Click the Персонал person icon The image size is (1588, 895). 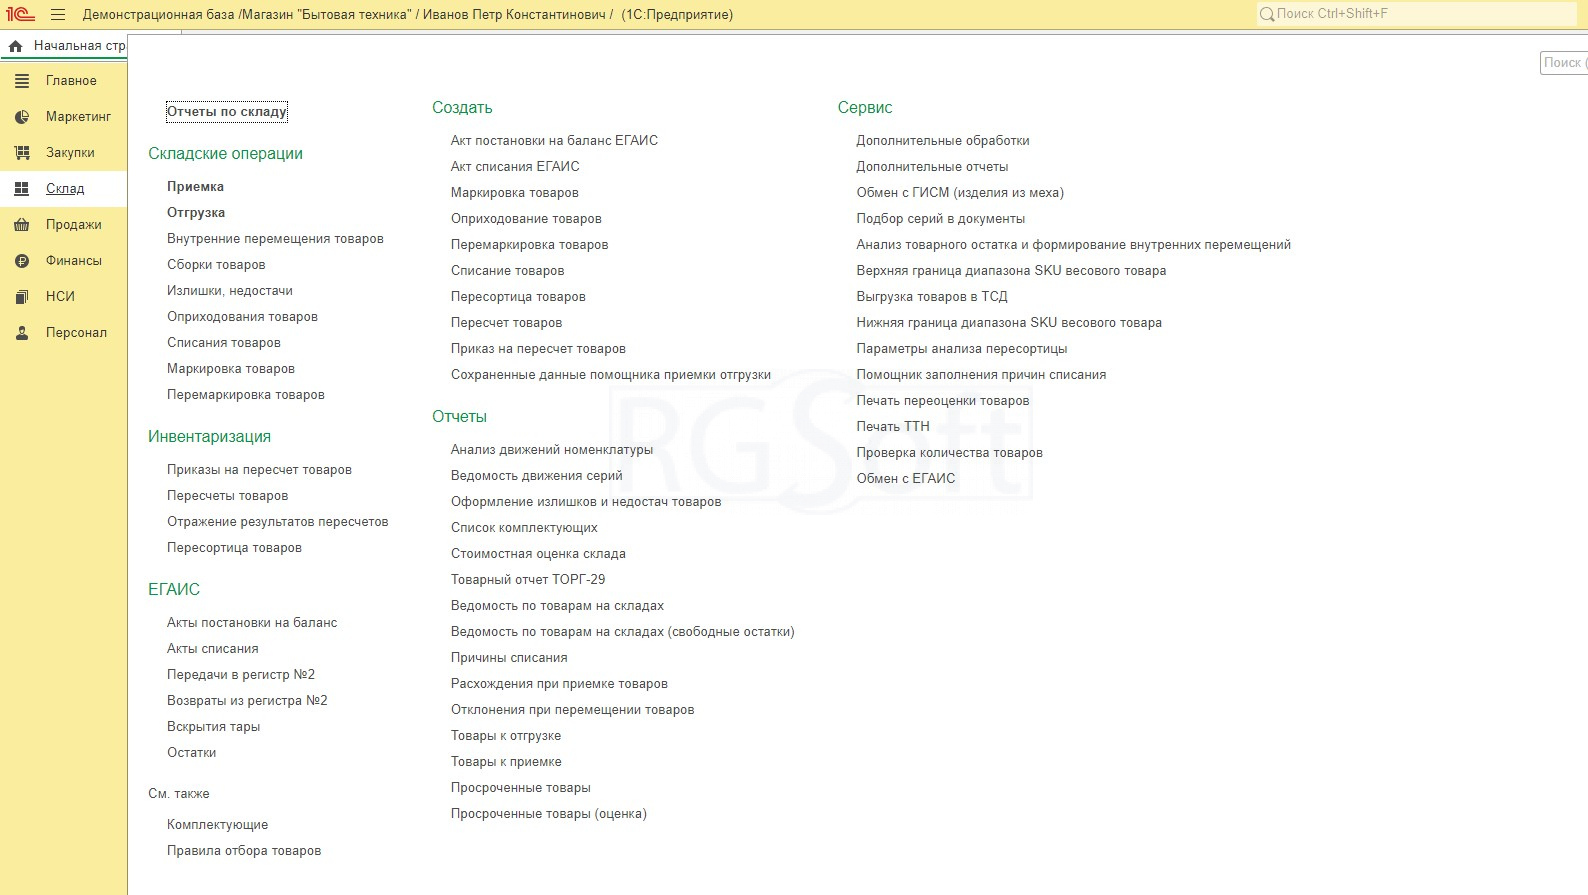pos(22,333)
